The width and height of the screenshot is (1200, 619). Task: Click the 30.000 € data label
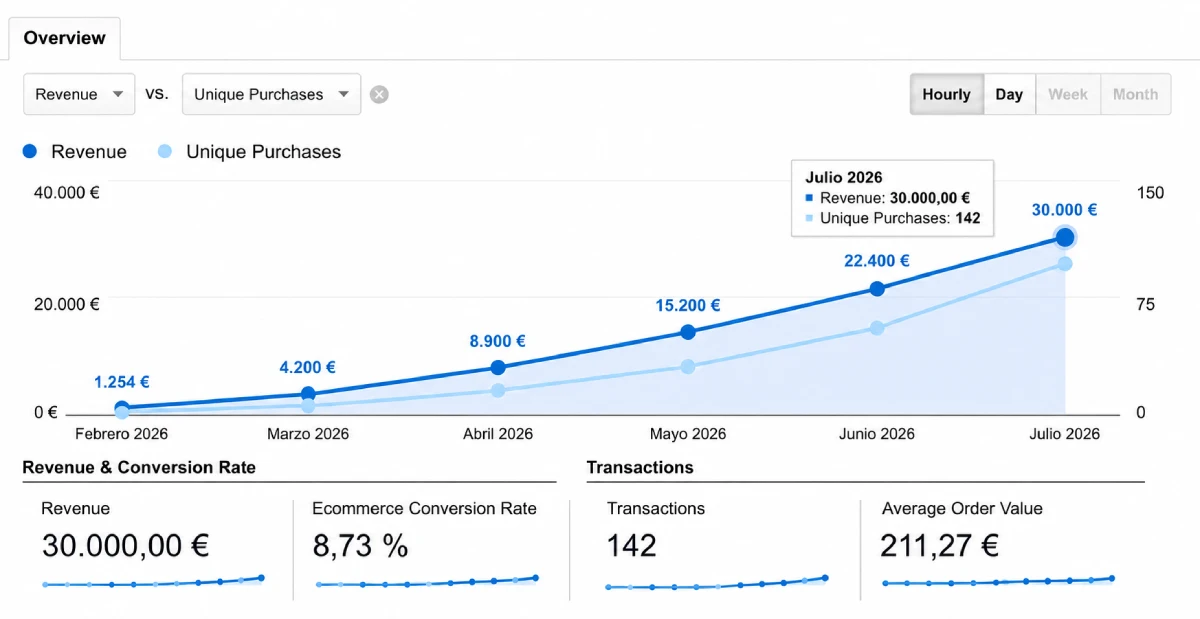(1064, 210)
